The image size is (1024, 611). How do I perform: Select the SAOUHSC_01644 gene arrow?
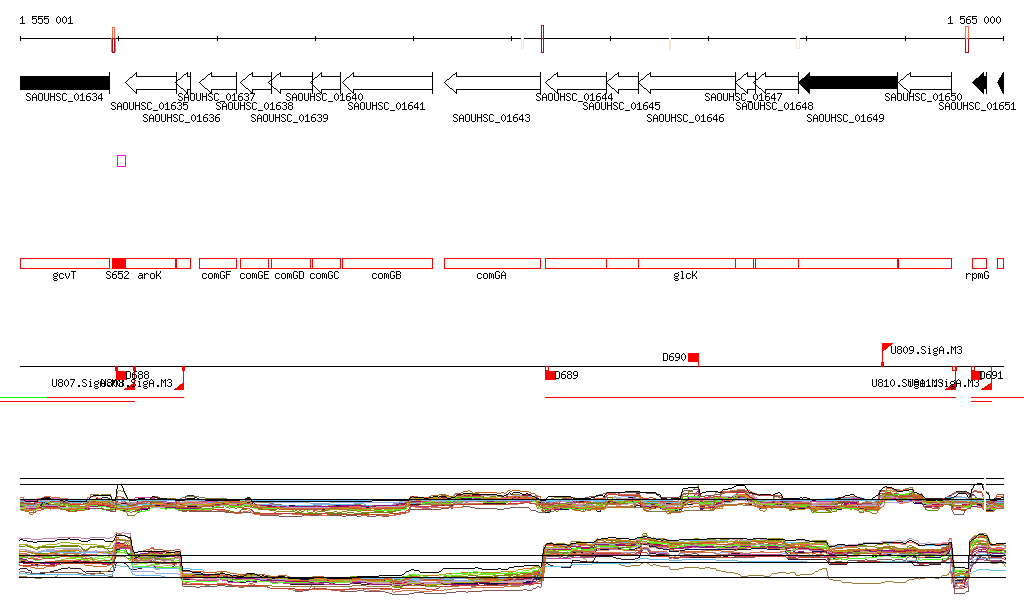click(x=576, y=83)
